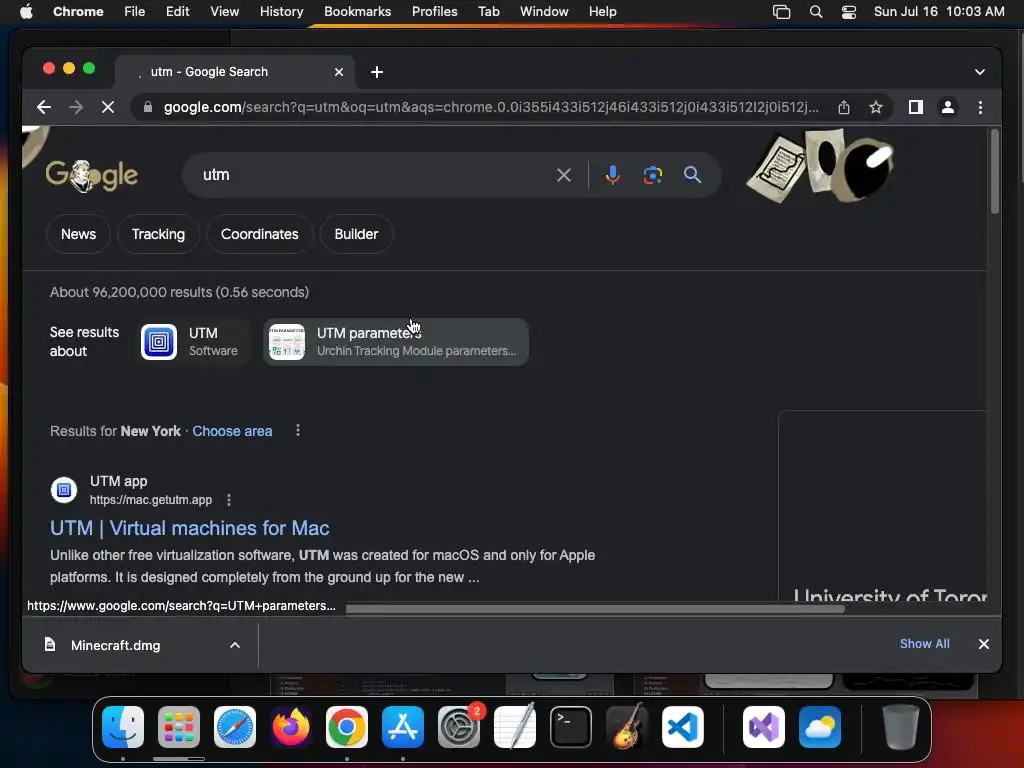Image resolution: width=1024 pixels, height=768 pixels.
Task: Click the vertical page scrollbar
Action: point(995,171)
